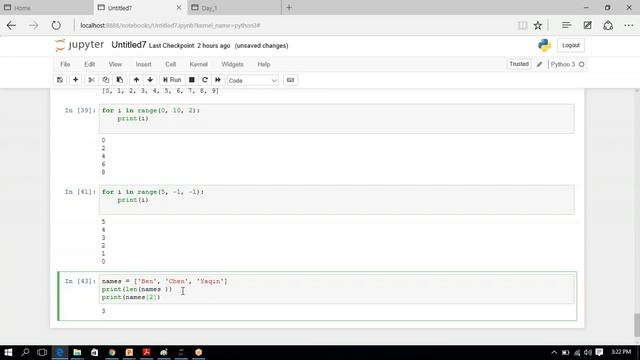
Task: Add page to favorites star icon
Action: [538, 26]
